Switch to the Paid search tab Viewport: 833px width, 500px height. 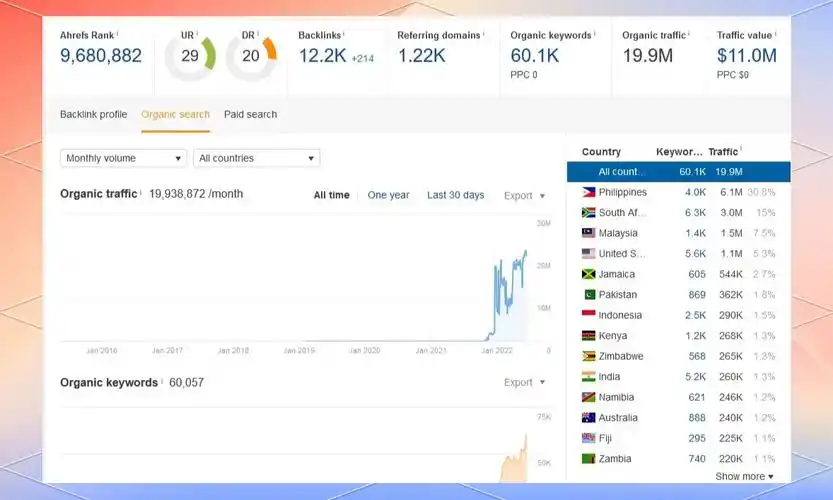pos(250,115)
